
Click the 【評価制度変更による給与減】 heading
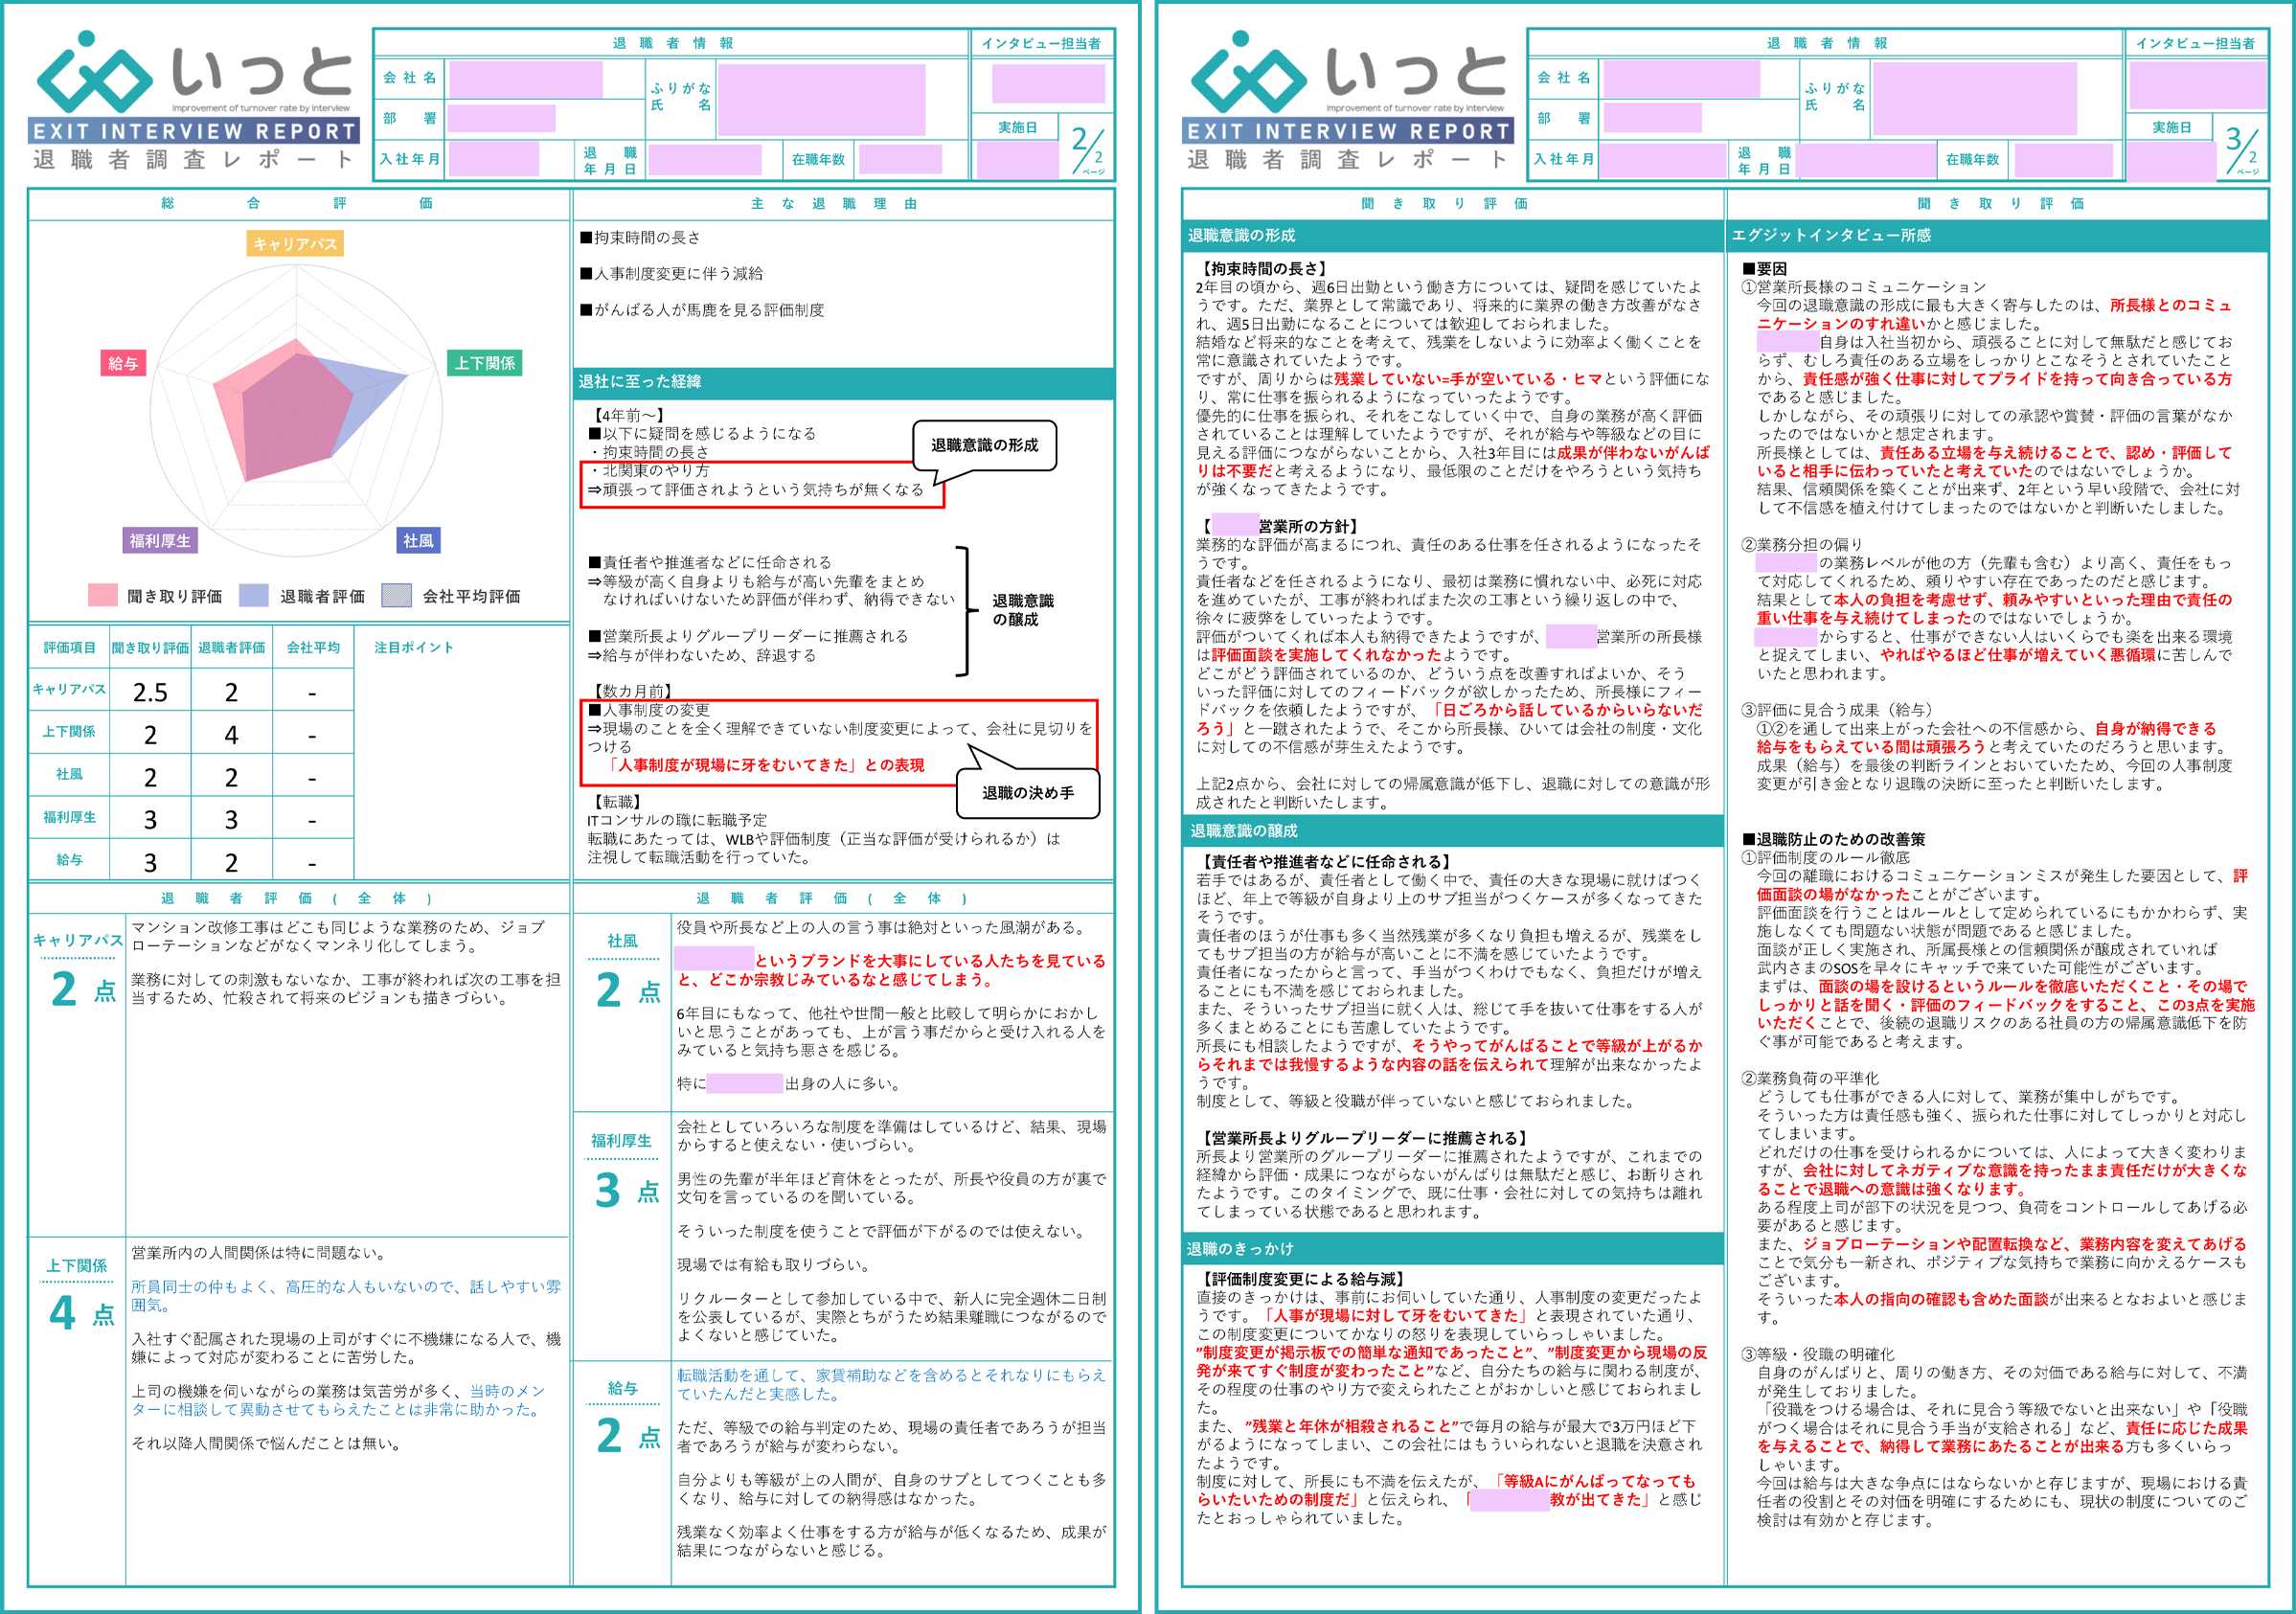pyautogui.click(x=1303, y=1279)
